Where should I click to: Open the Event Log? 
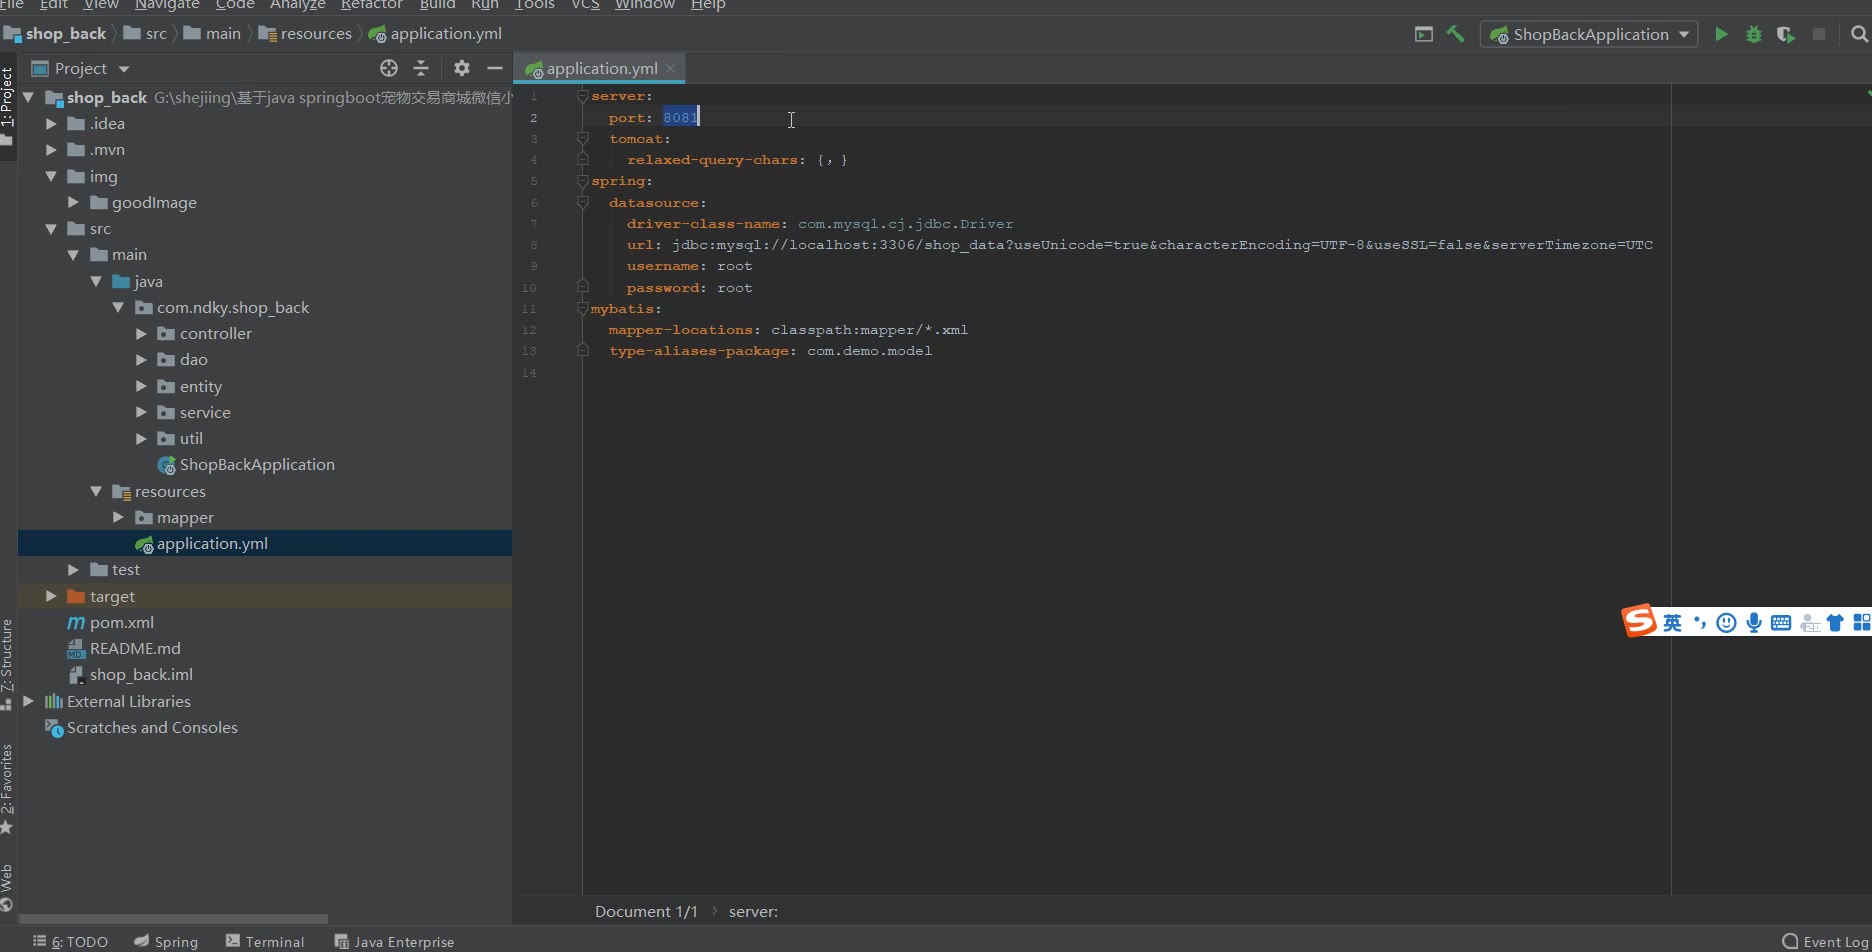pos(1825,941)
